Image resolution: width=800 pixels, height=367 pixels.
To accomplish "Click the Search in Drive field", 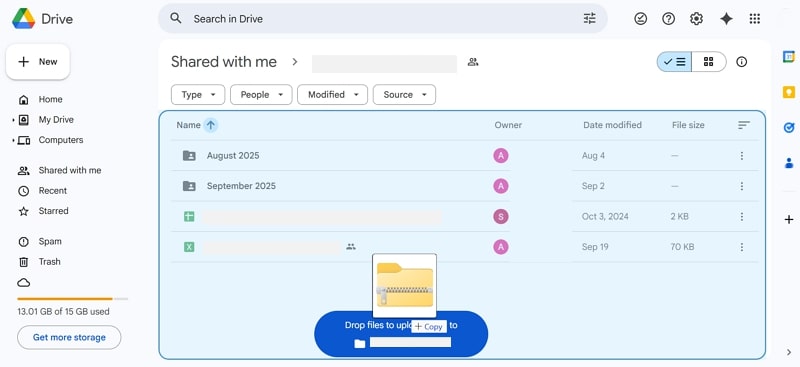I will (383, 19).
